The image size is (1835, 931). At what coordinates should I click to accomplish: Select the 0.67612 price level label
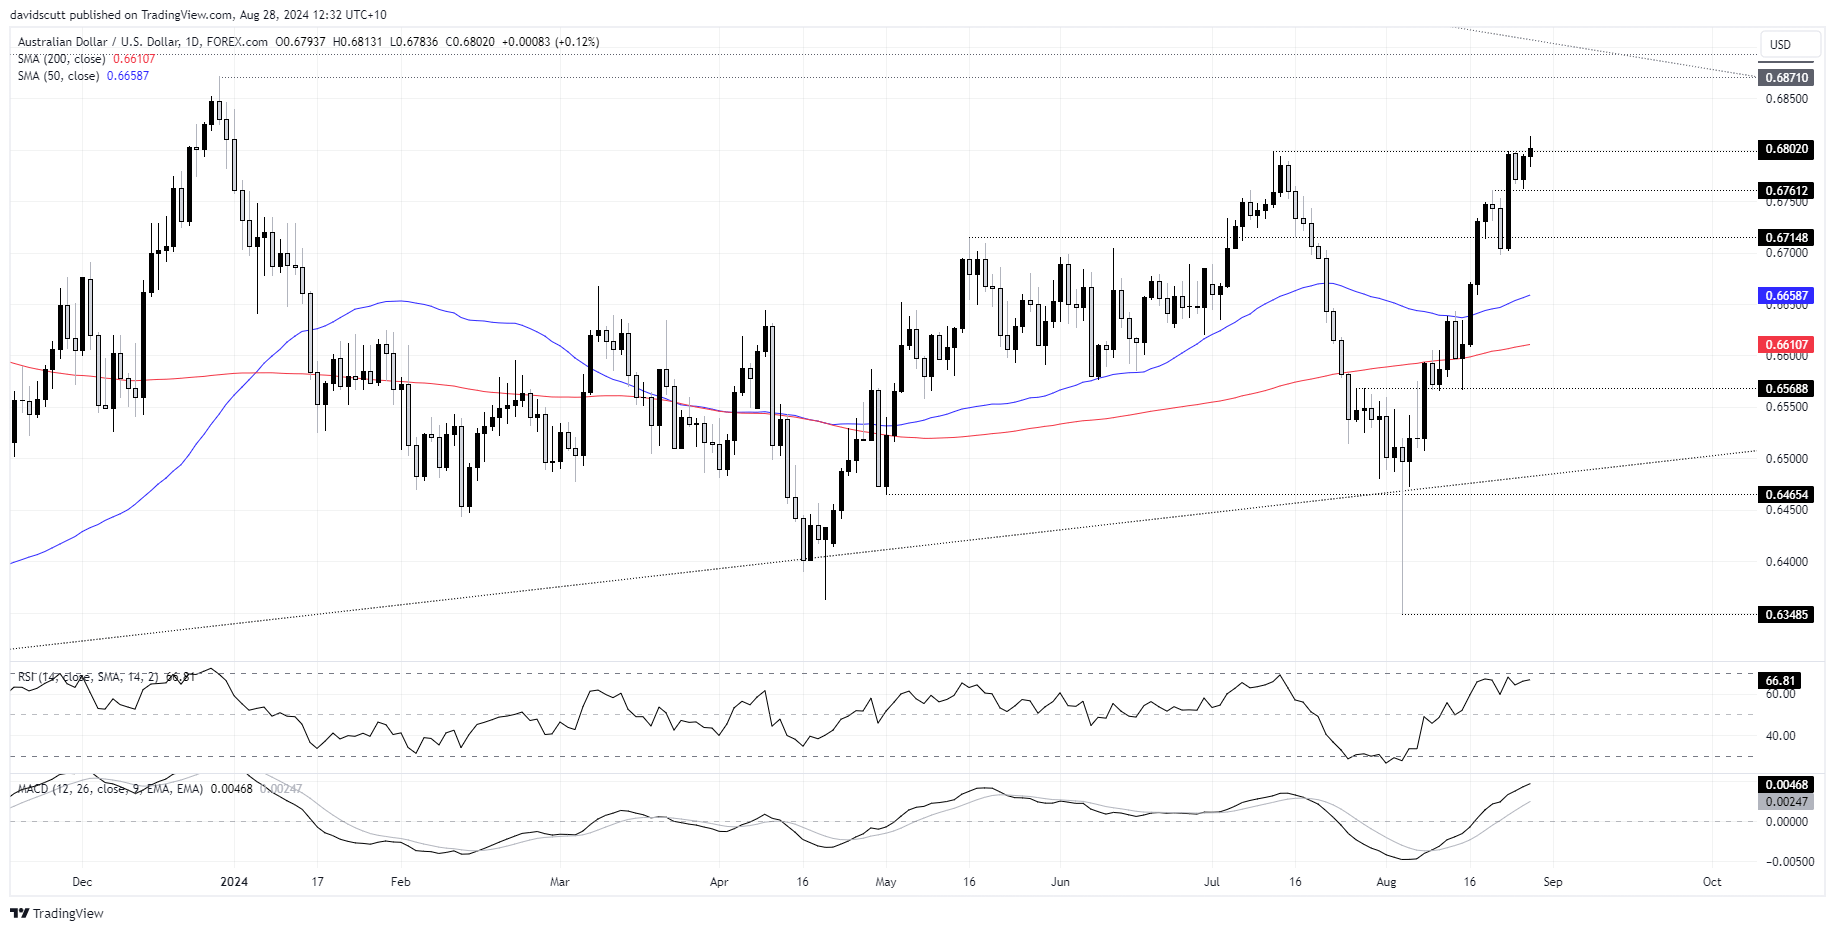1786,190
